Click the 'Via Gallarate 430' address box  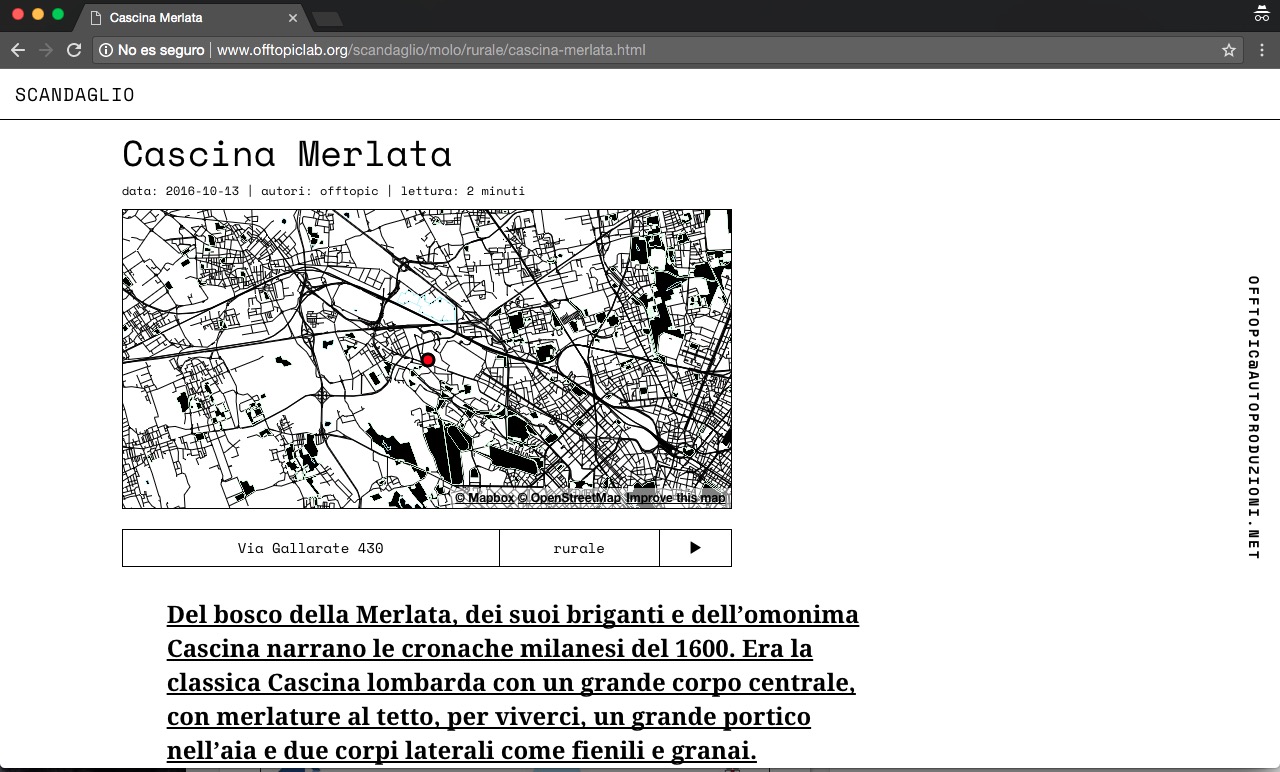311,548
